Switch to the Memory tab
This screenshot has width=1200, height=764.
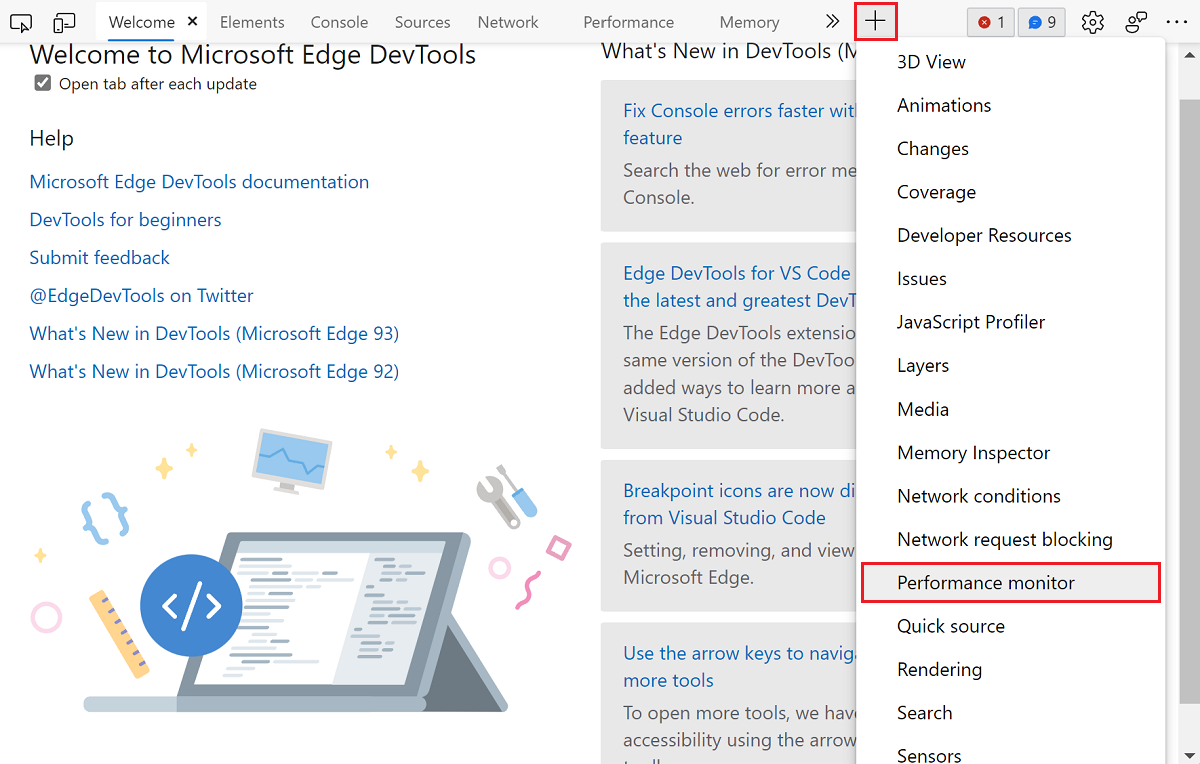749,22
